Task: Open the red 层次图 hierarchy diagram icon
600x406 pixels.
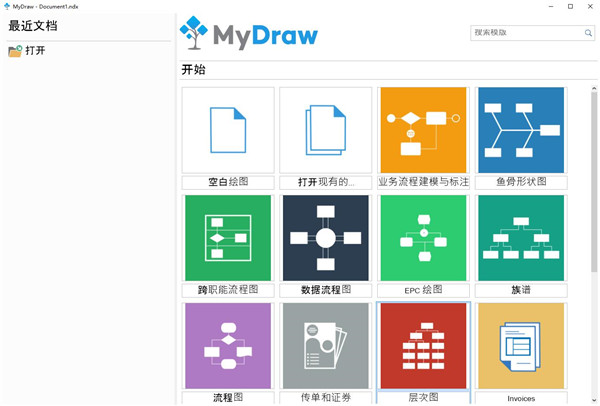Action: [x=423, y=346]
